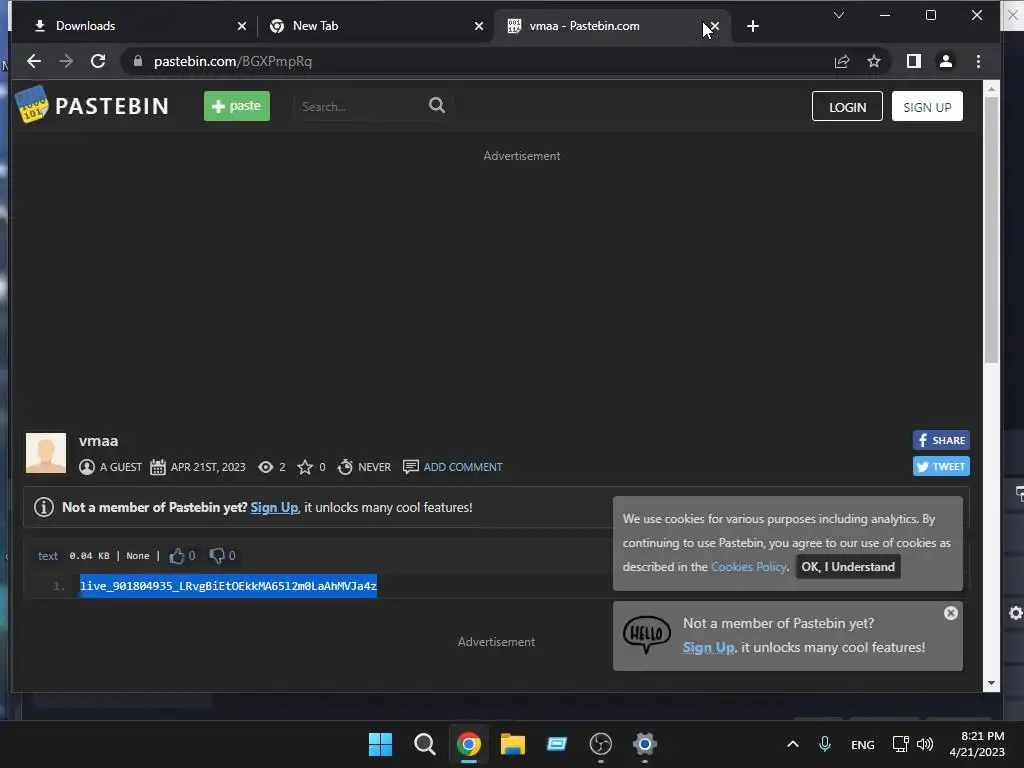The width and height of the screenshot is (1024, 768).
Task: Click the scrollbar up arrow
Action: coord(991,88)
